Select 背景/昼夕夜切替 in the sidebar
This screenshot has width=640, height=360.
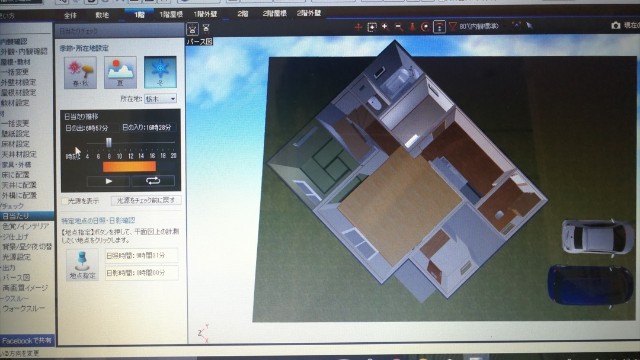tap(27, 247)
